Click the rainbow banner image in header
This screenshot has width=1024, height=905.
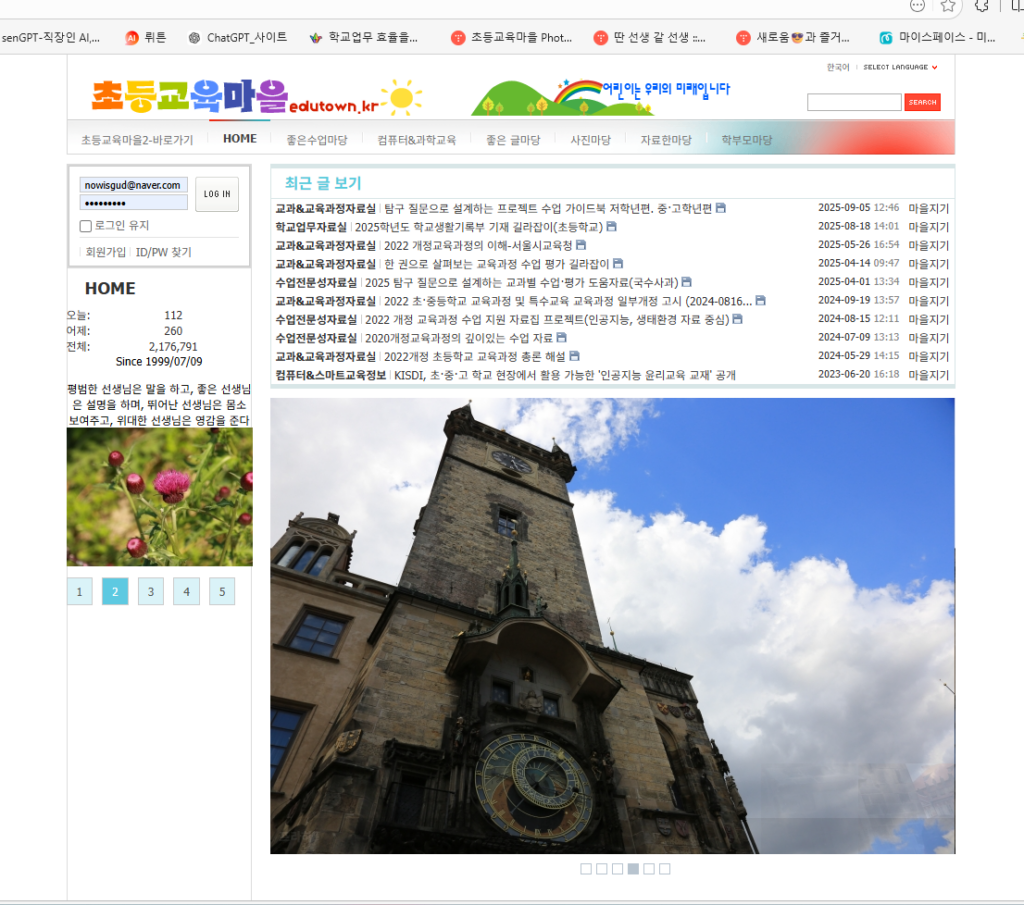click(600, 96)
